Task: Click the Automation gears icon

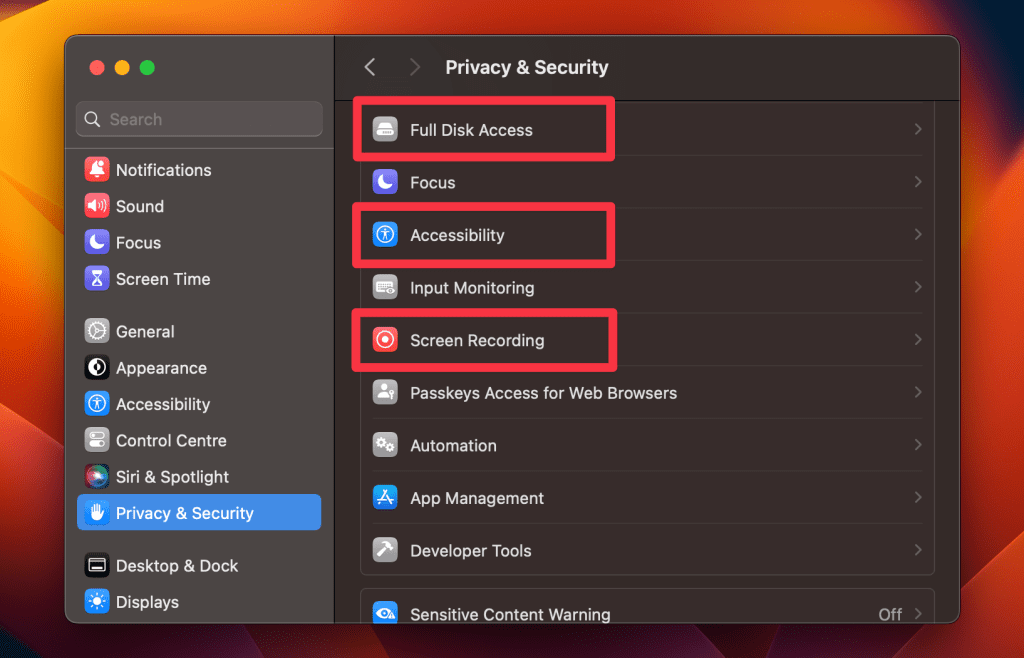Action: point(385,445)
